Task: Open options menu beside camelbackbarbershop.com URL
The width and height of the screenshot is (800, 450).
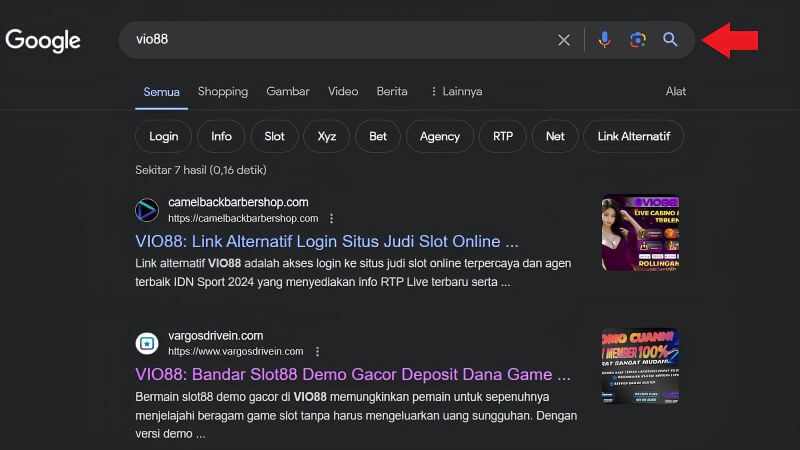Action: 332,218
